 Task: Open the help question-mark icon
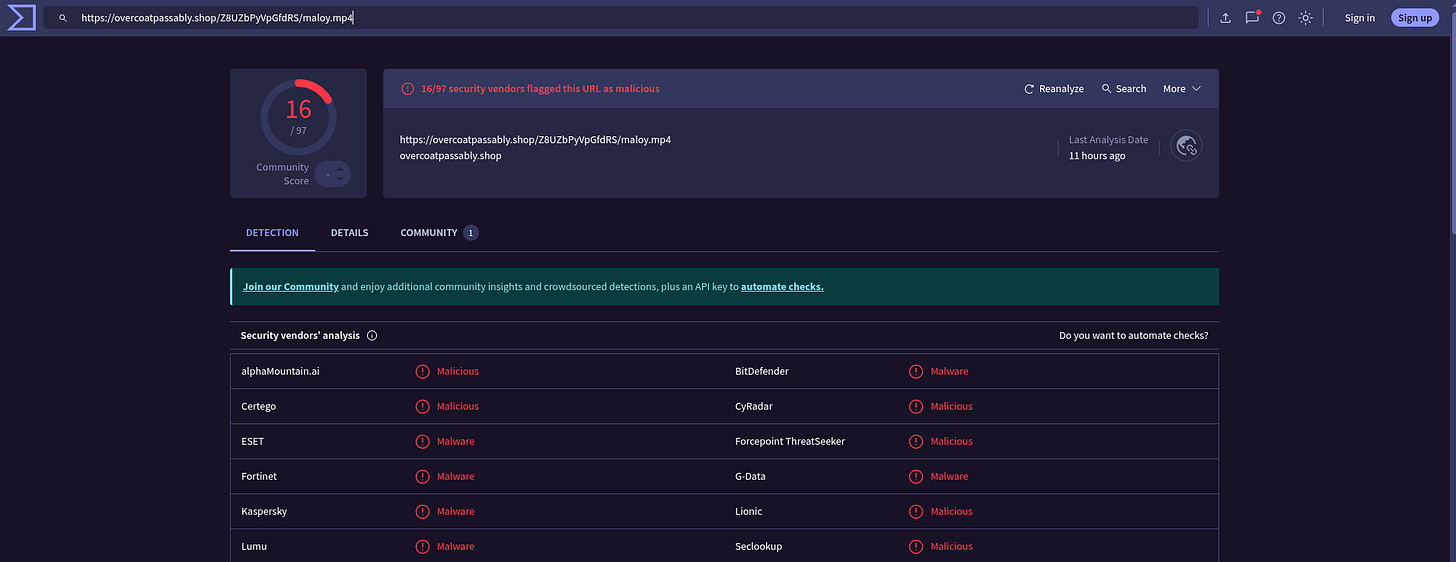[x=1278, y=18]
